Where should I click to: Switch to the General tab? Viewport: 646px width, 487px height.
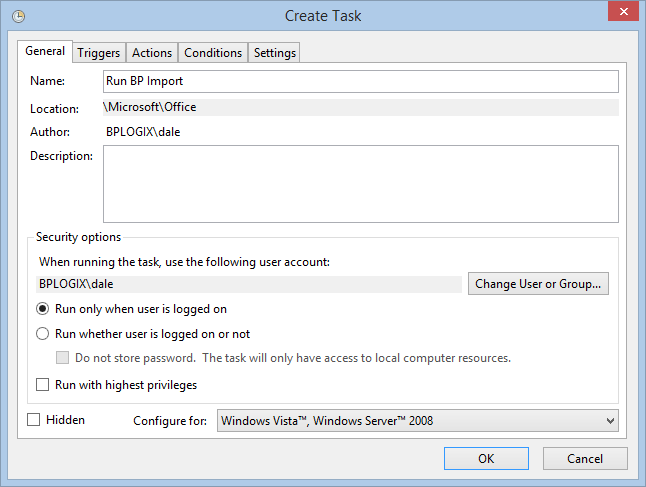click(45, 51)
